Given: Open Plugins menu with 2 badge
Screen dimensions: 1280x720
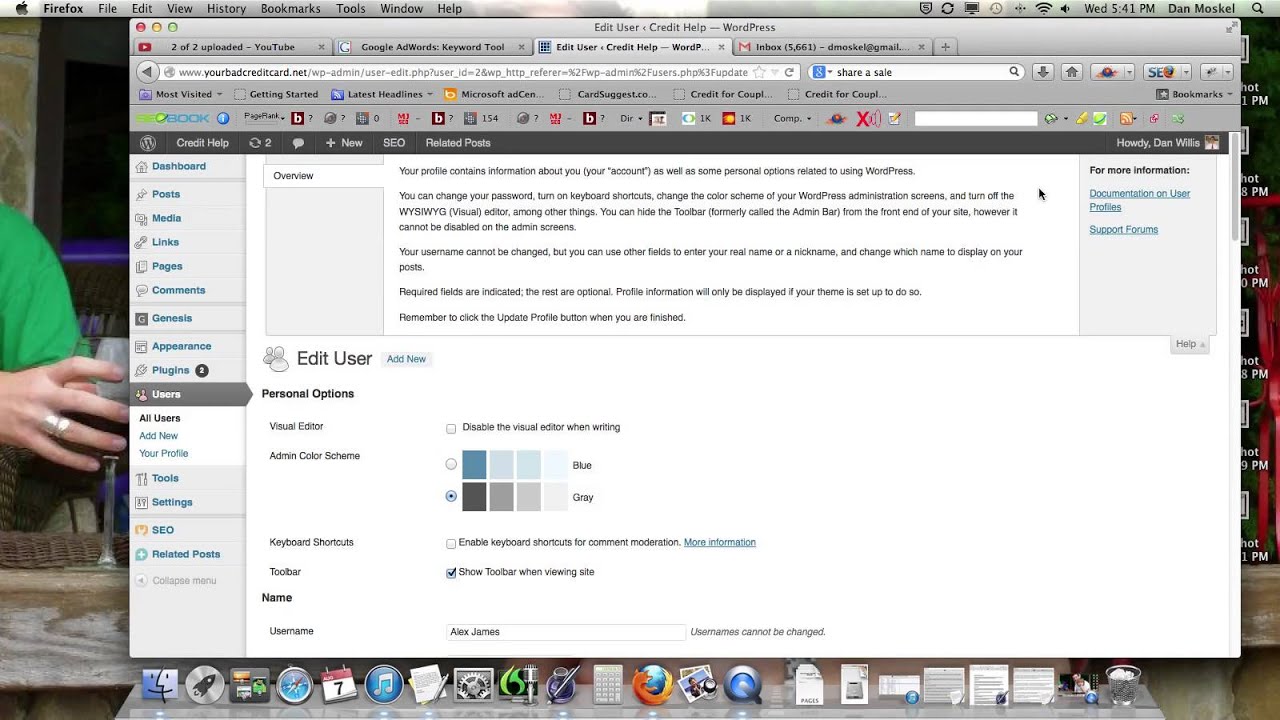Looking at the screenshot, I should click(171, 370).
